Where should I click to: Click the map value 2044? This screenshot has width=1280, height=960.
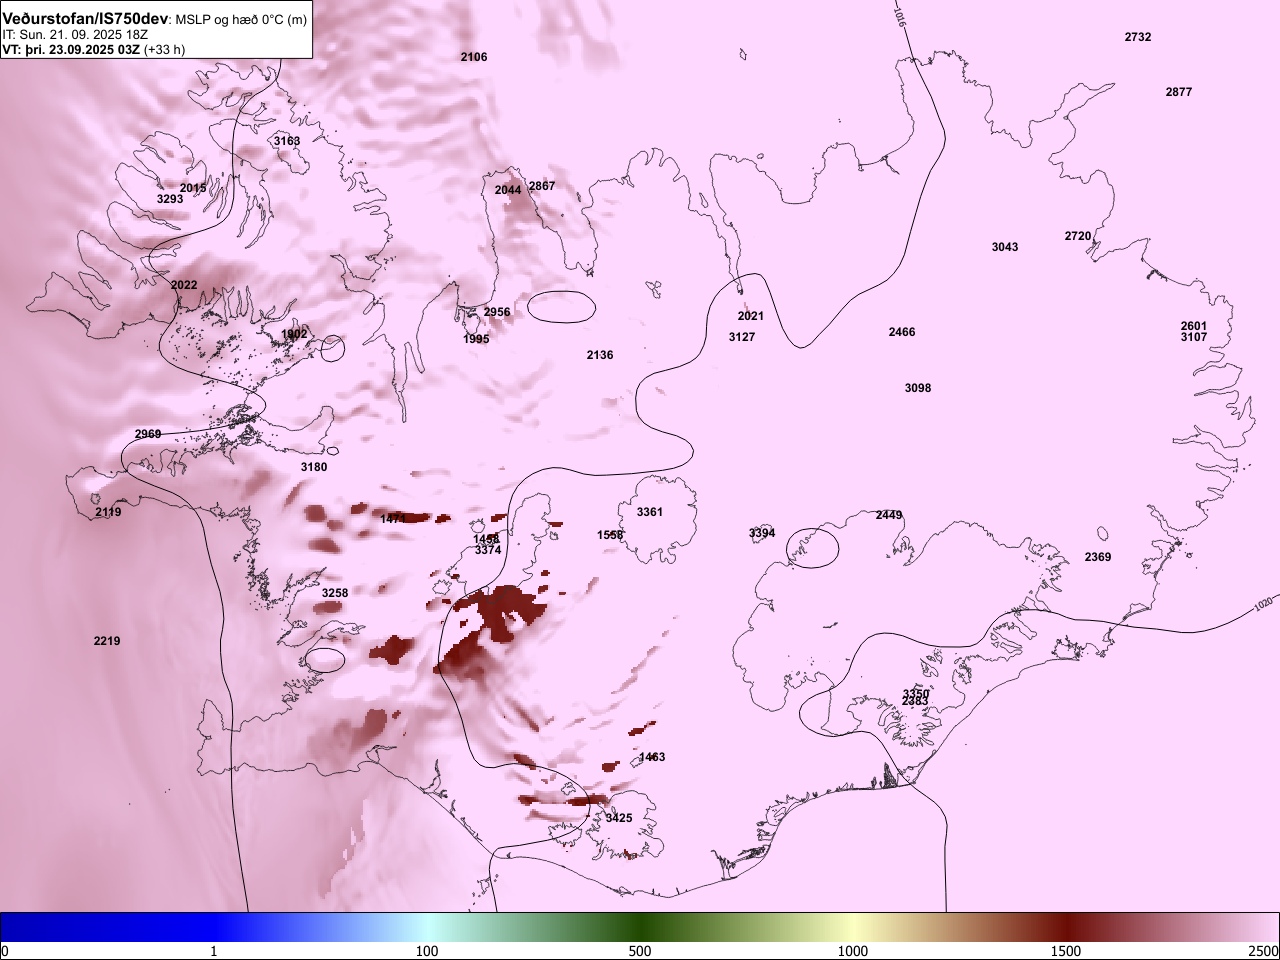(x=508, y=190)
